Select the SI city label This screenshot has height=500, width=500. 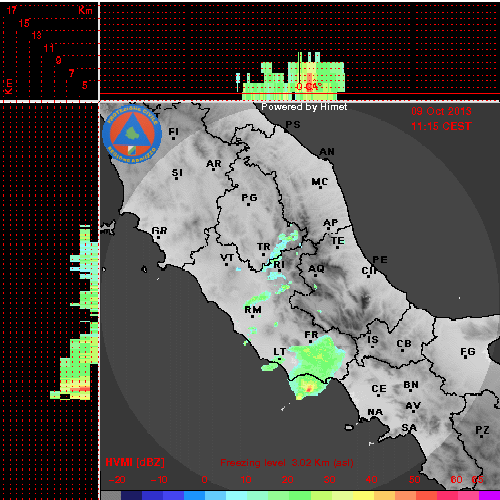click(x=177, y=173)
